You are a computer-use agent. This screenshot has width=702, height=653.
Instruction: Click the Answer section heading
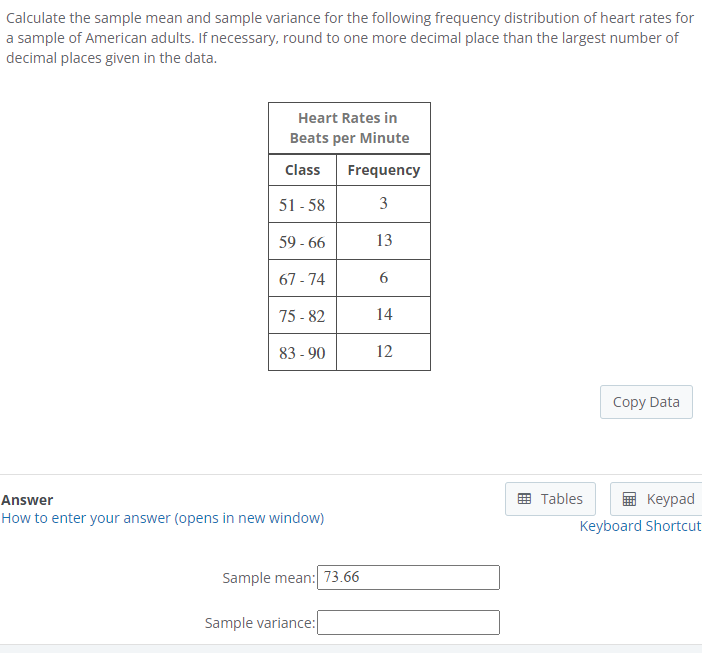tap(27, 500)
